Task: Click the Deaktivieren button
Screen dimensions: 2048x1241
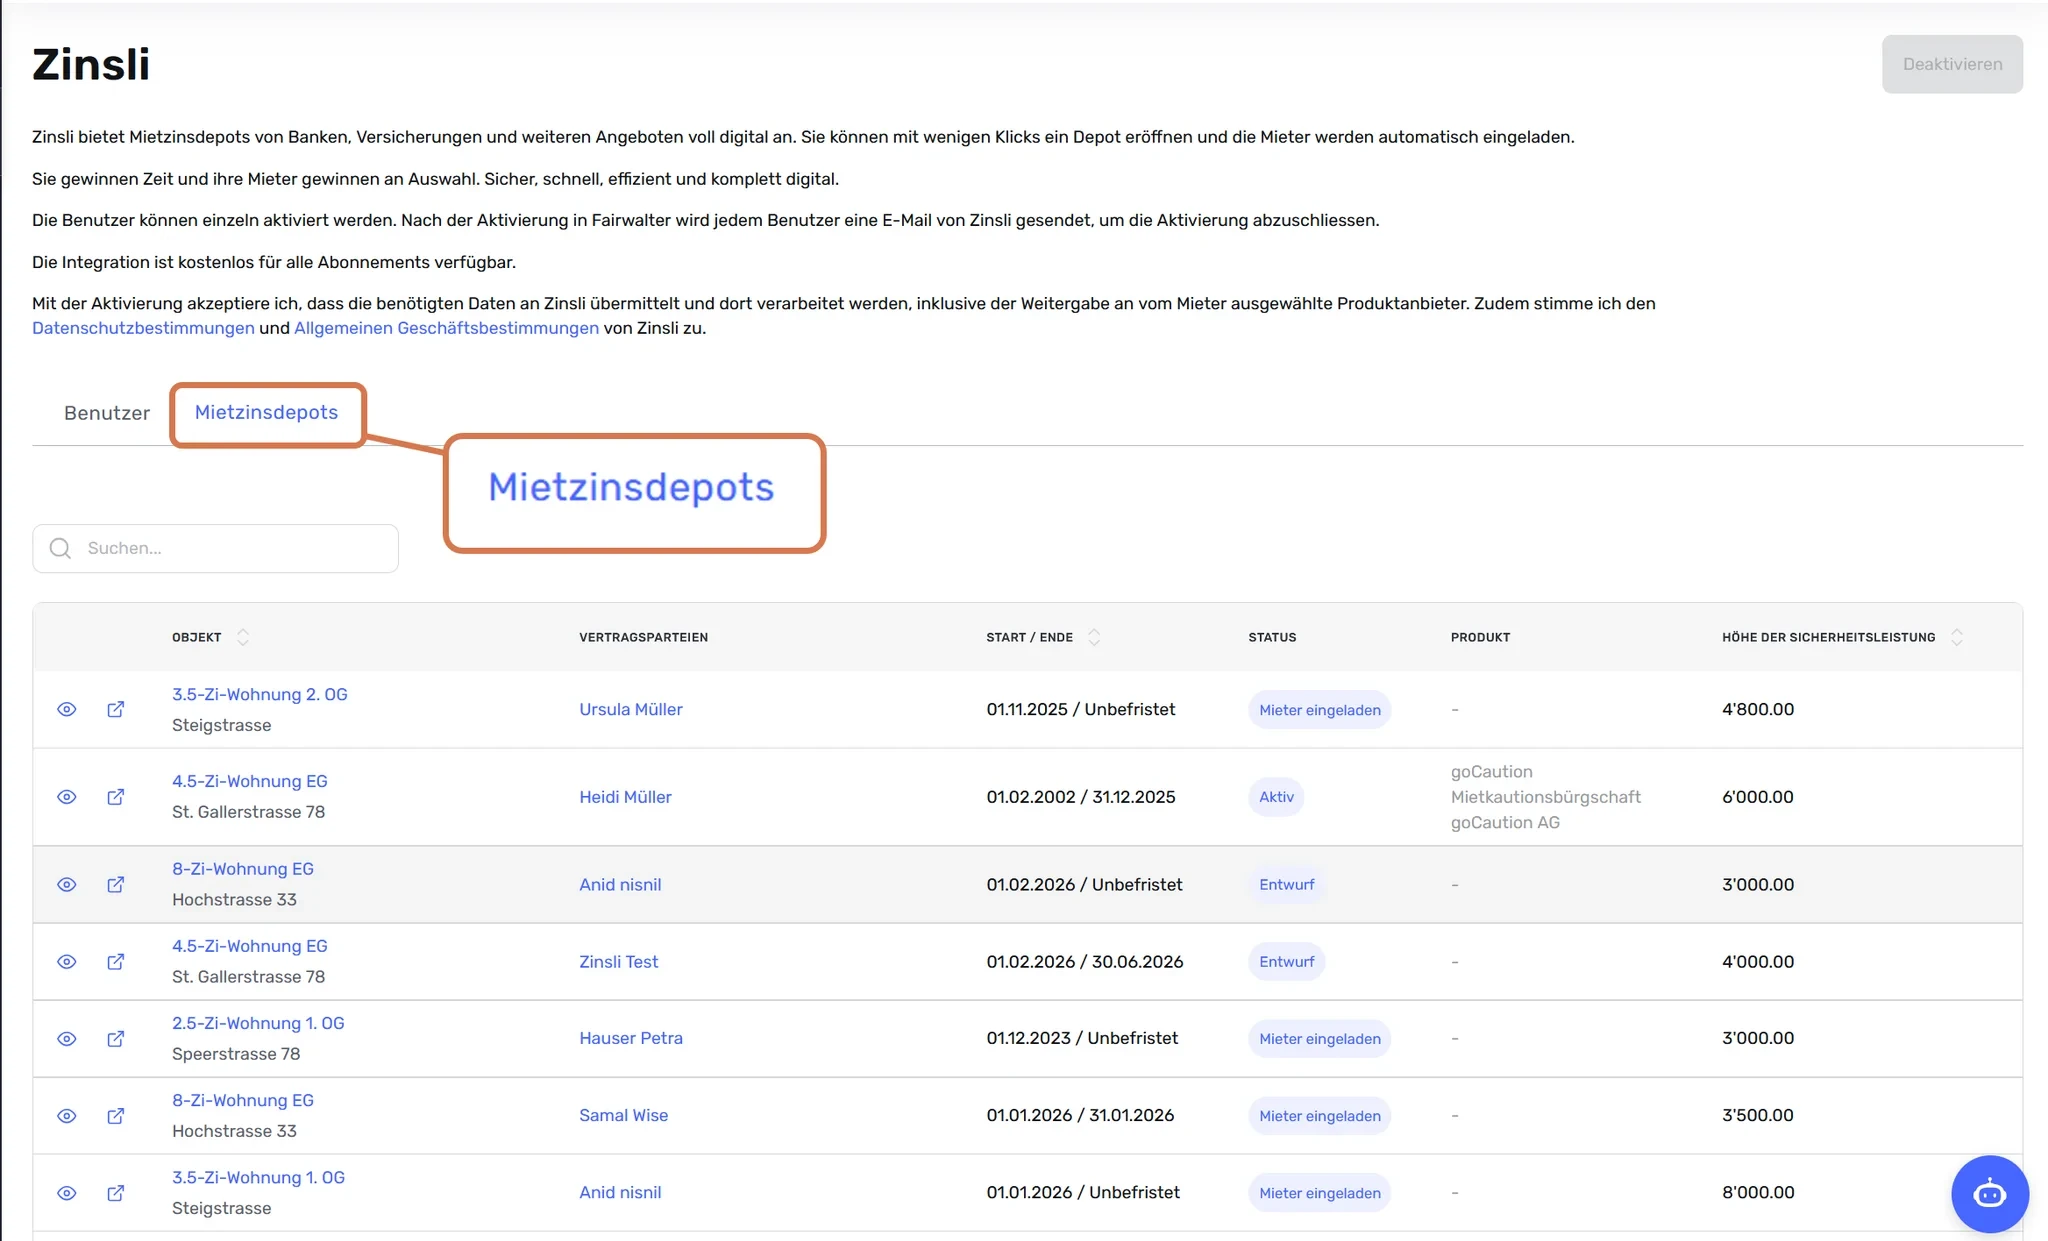Action: pyautogui.click(x=1952, y=64)
